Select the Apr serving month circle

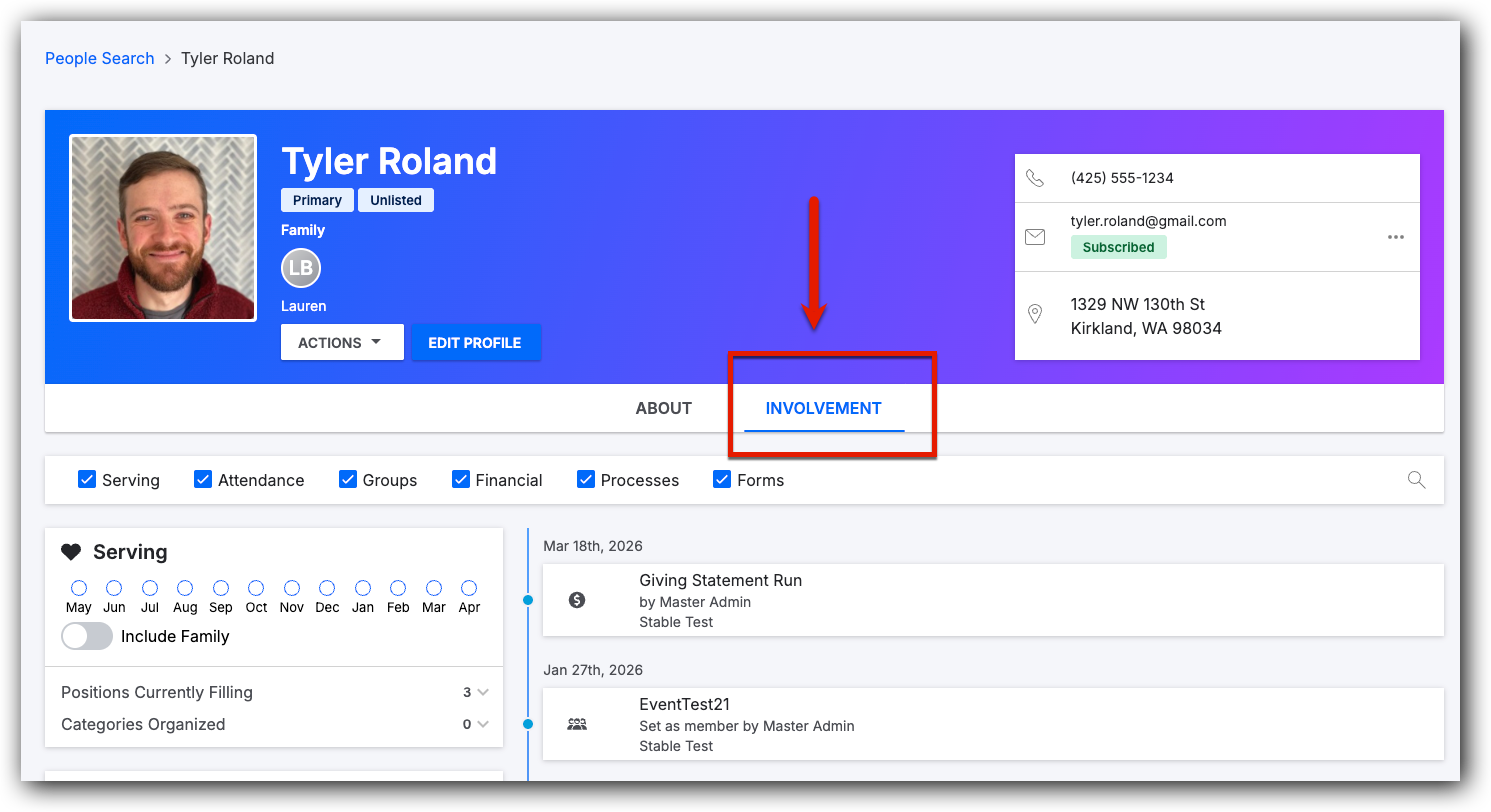(x=469, y=588)
